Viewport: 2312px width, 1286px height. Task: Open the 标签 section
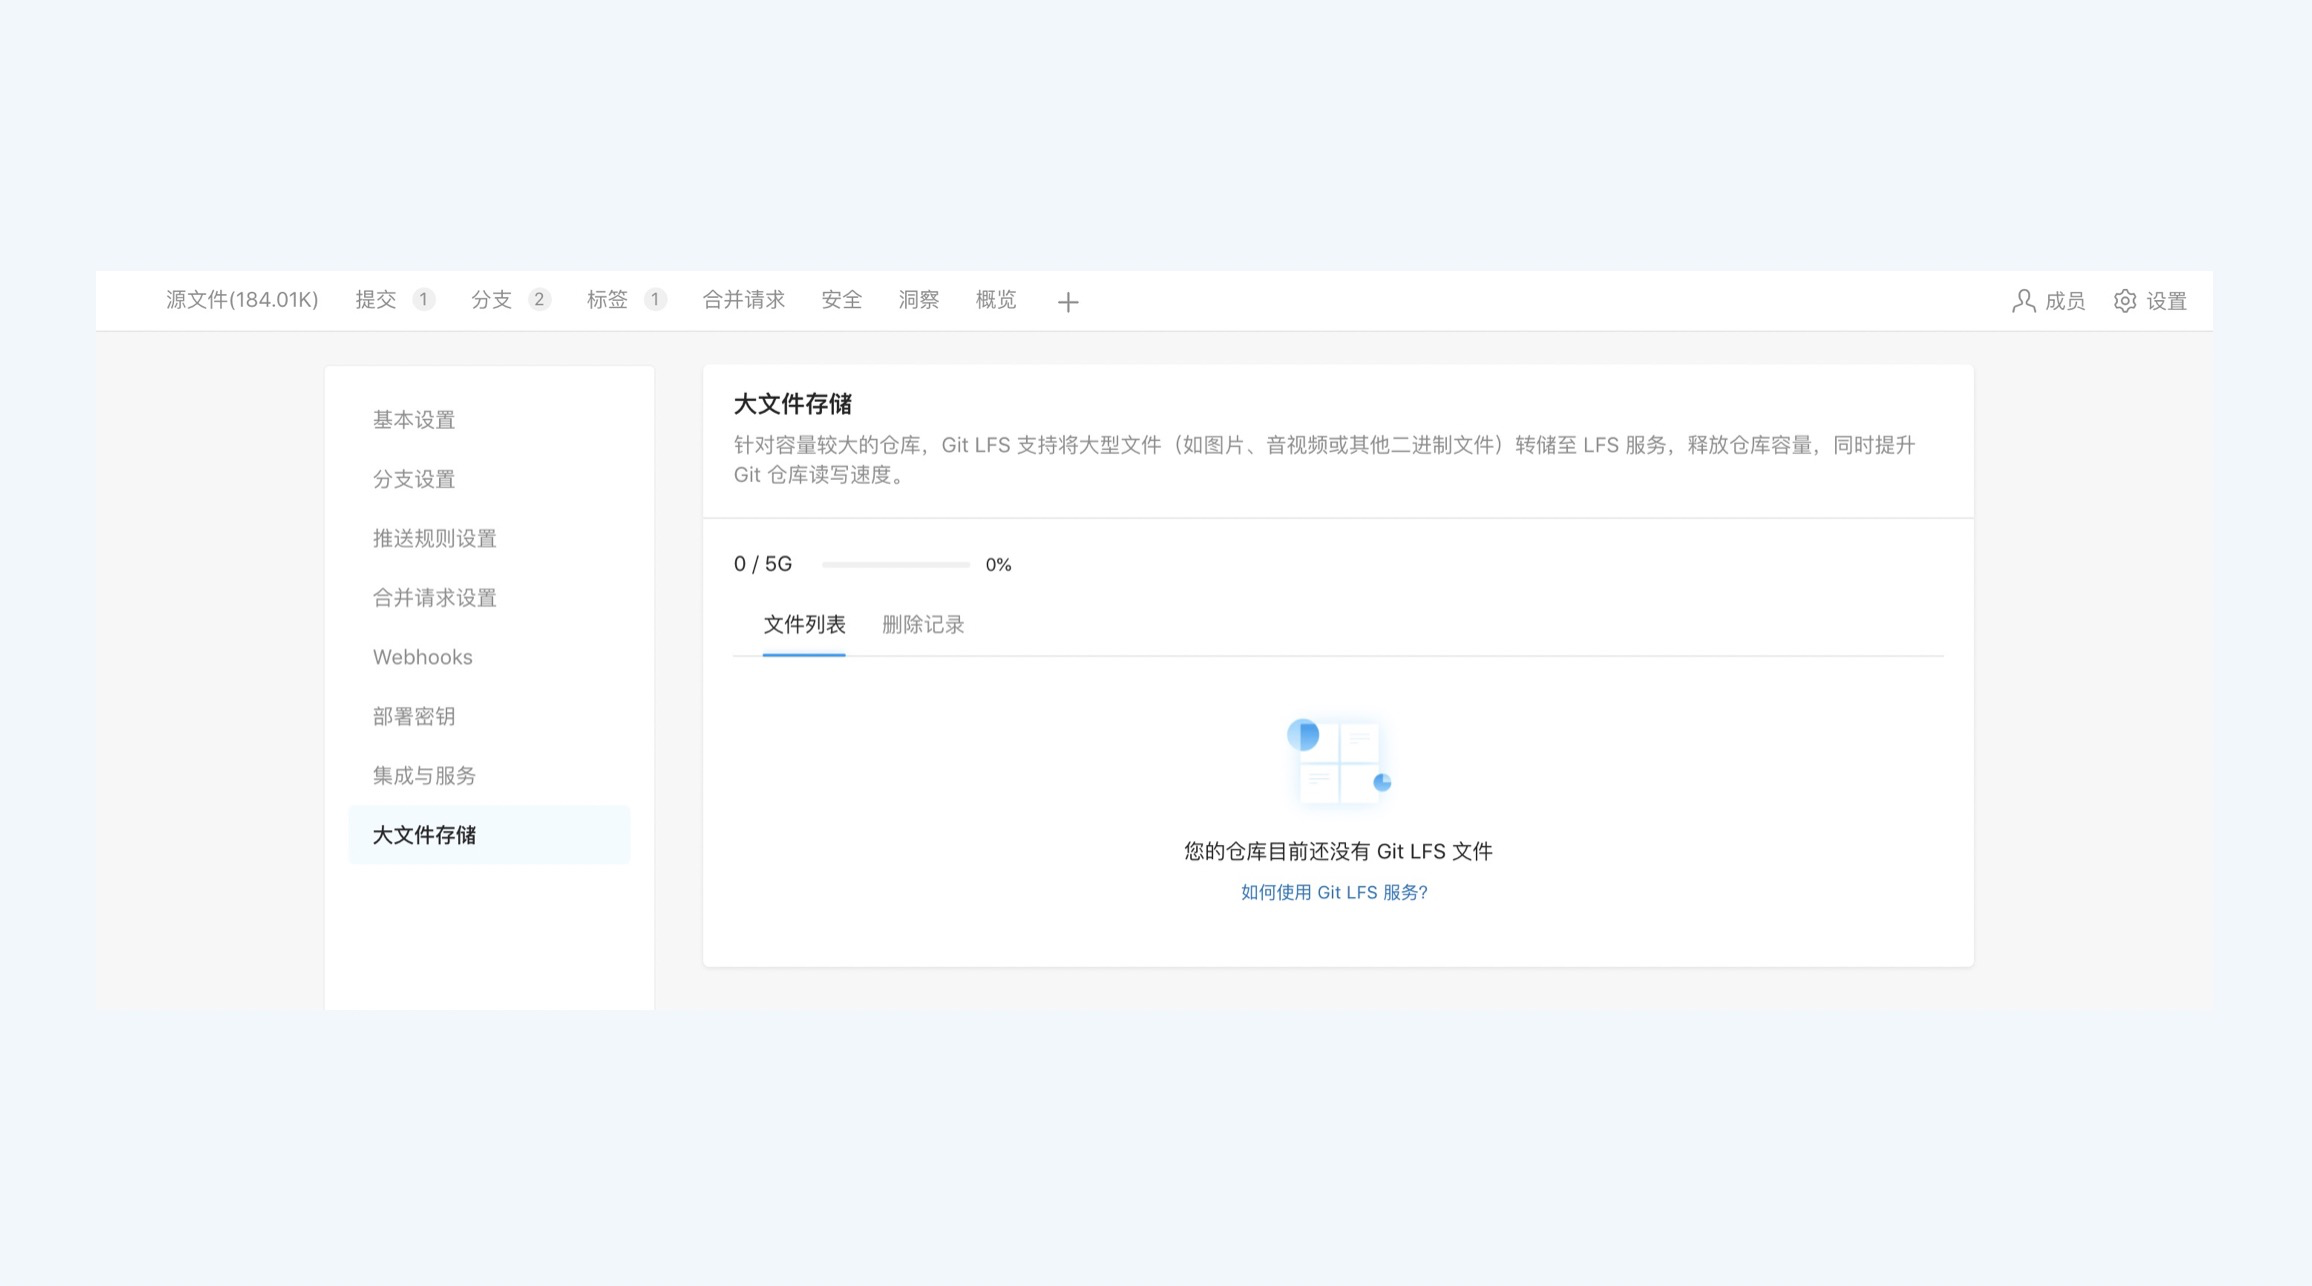click(608, 299)
